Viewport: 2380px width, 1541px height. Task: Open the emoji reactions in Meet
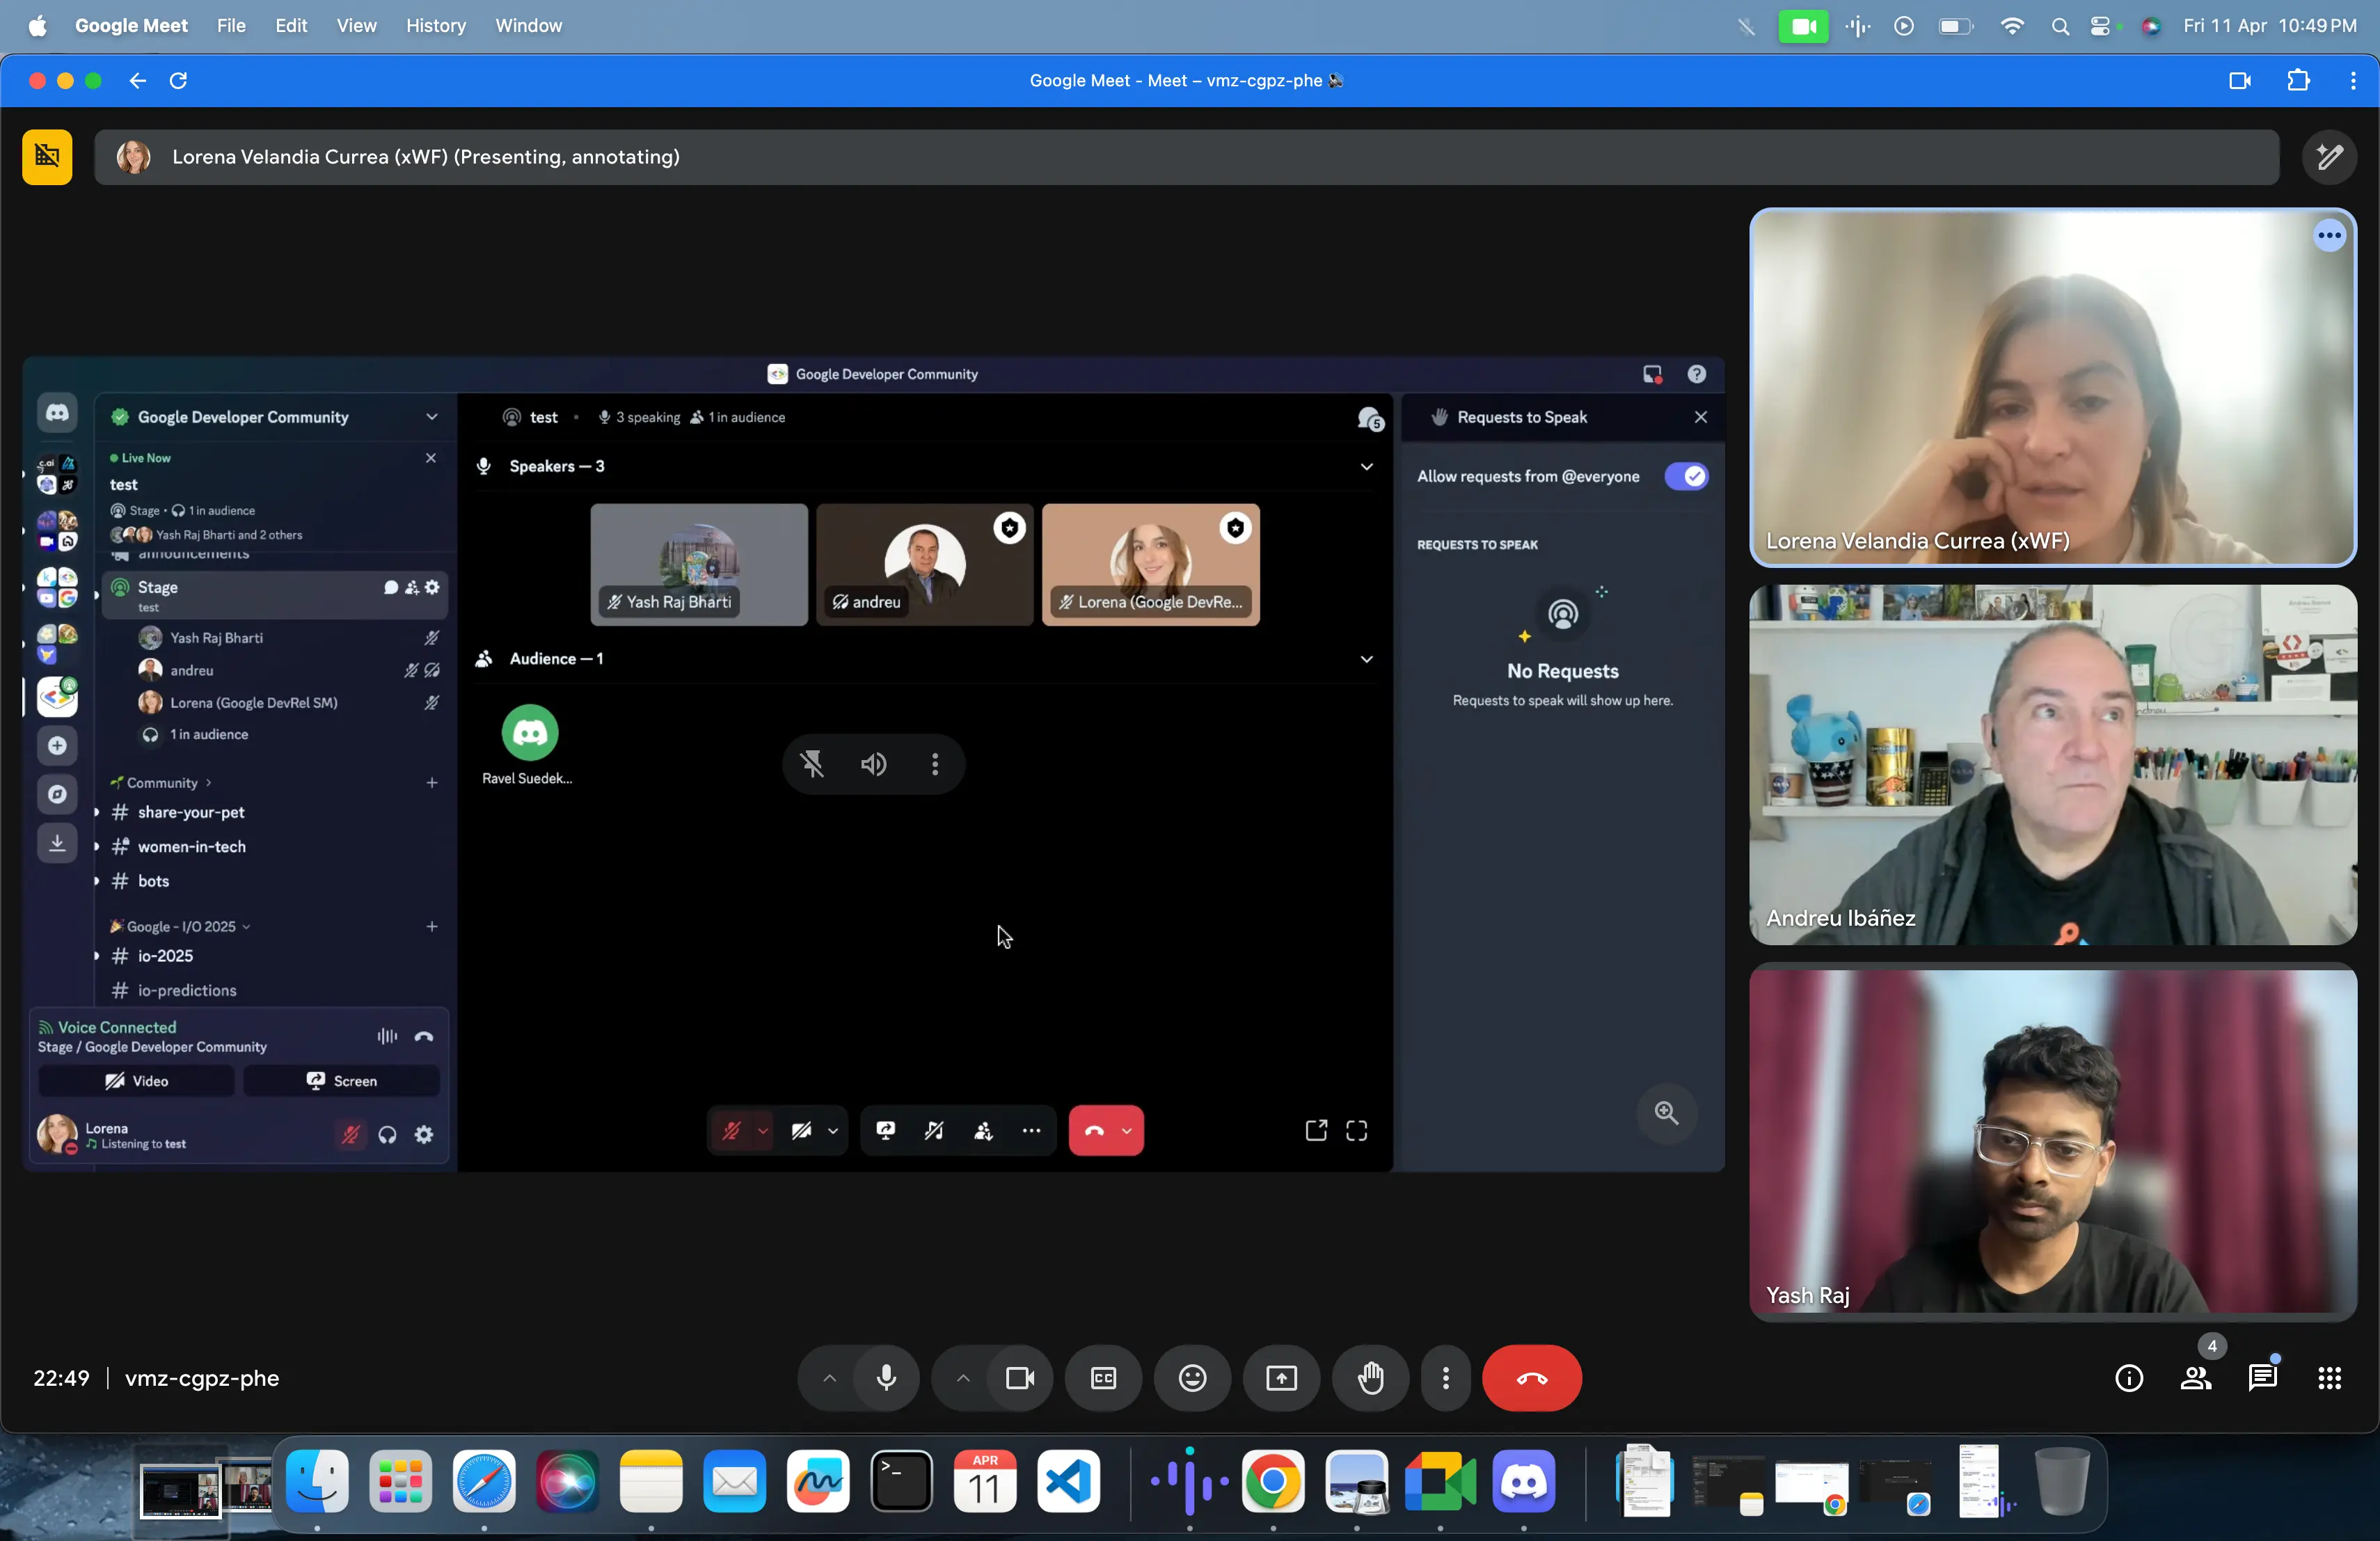1192,1378
